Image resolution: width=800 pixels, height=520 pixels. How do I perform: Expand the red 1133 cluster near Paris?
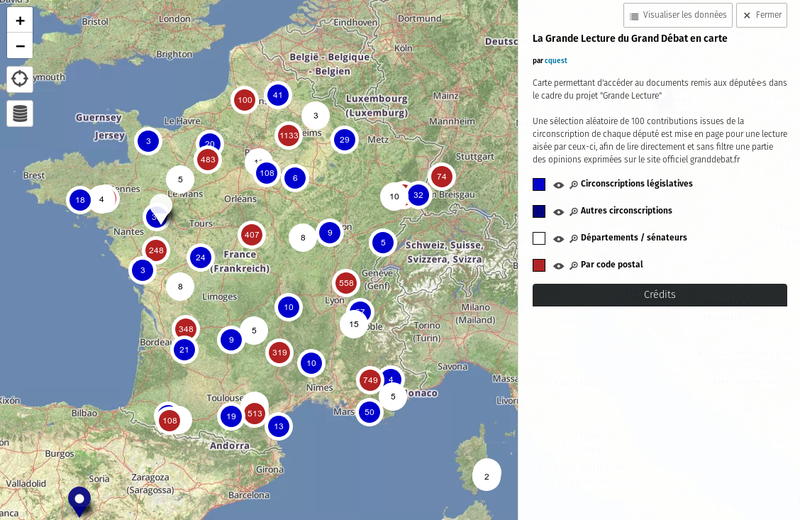288,135
